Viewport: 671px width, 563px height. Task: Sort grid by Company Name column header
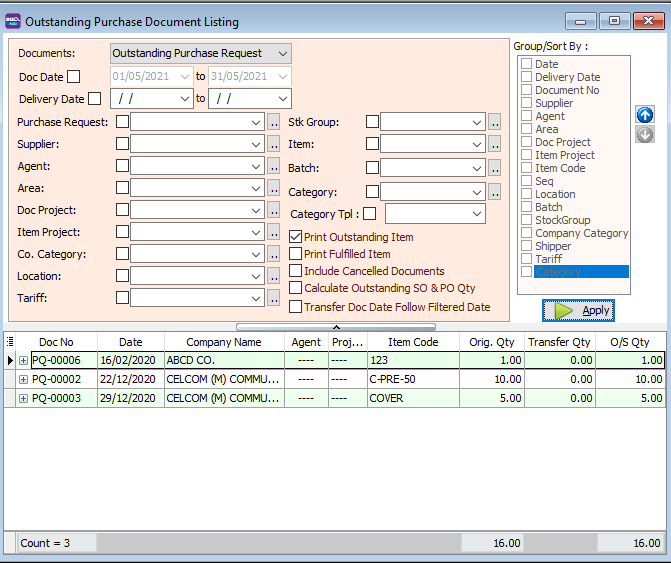(x=223, y=342)
